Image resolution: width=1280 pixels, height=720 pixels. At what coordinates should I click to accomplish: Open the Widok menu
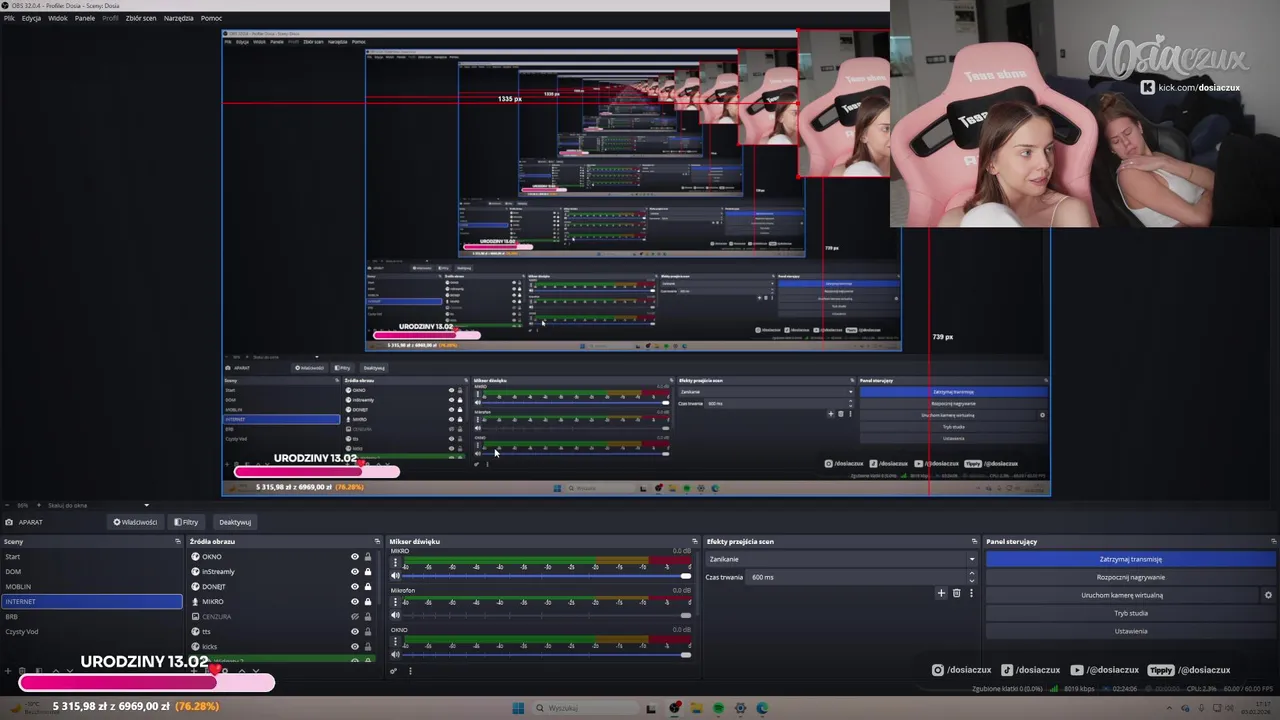coord(58,18)
